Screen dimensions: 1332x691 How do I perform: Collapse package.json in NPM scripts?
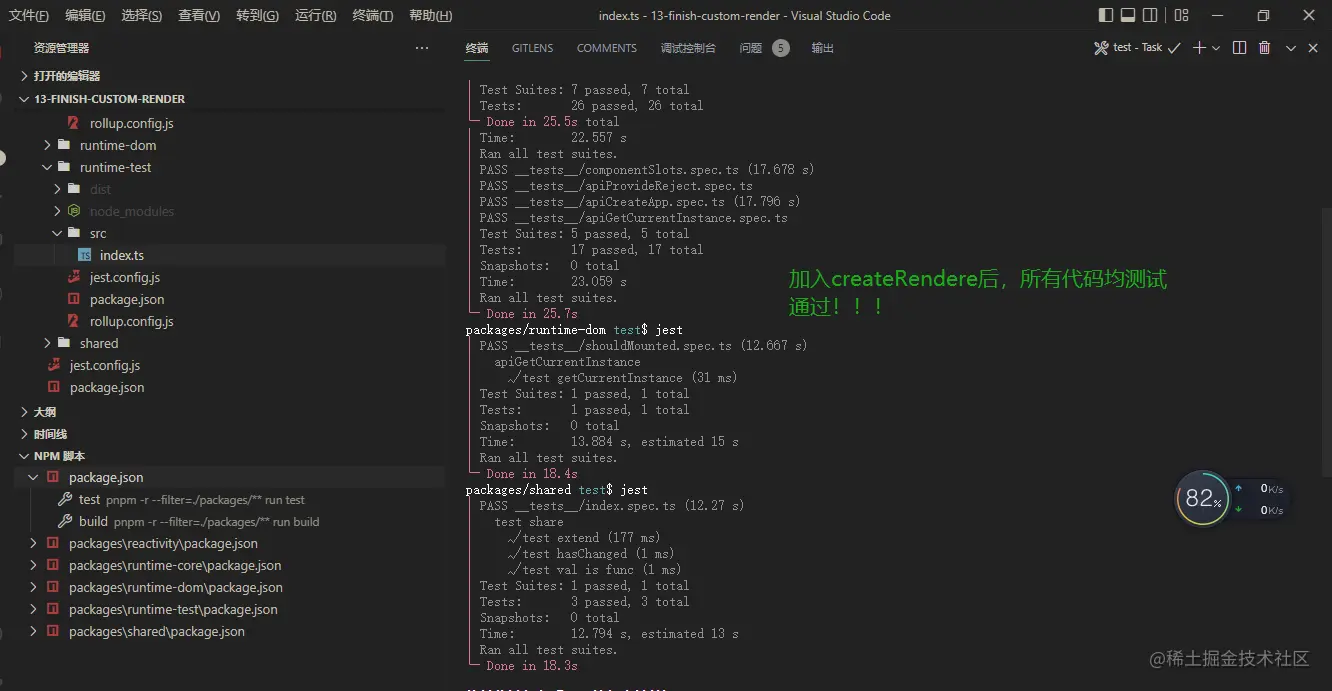point(230,477)
